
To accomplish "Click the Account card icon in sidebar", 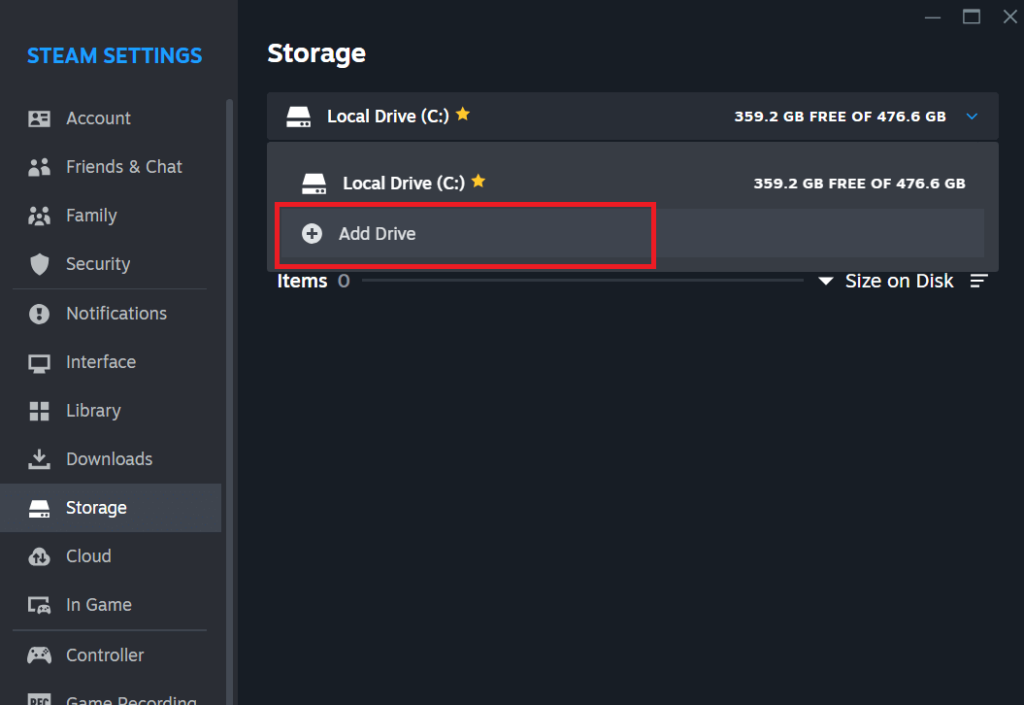I will tap(39, 118).
